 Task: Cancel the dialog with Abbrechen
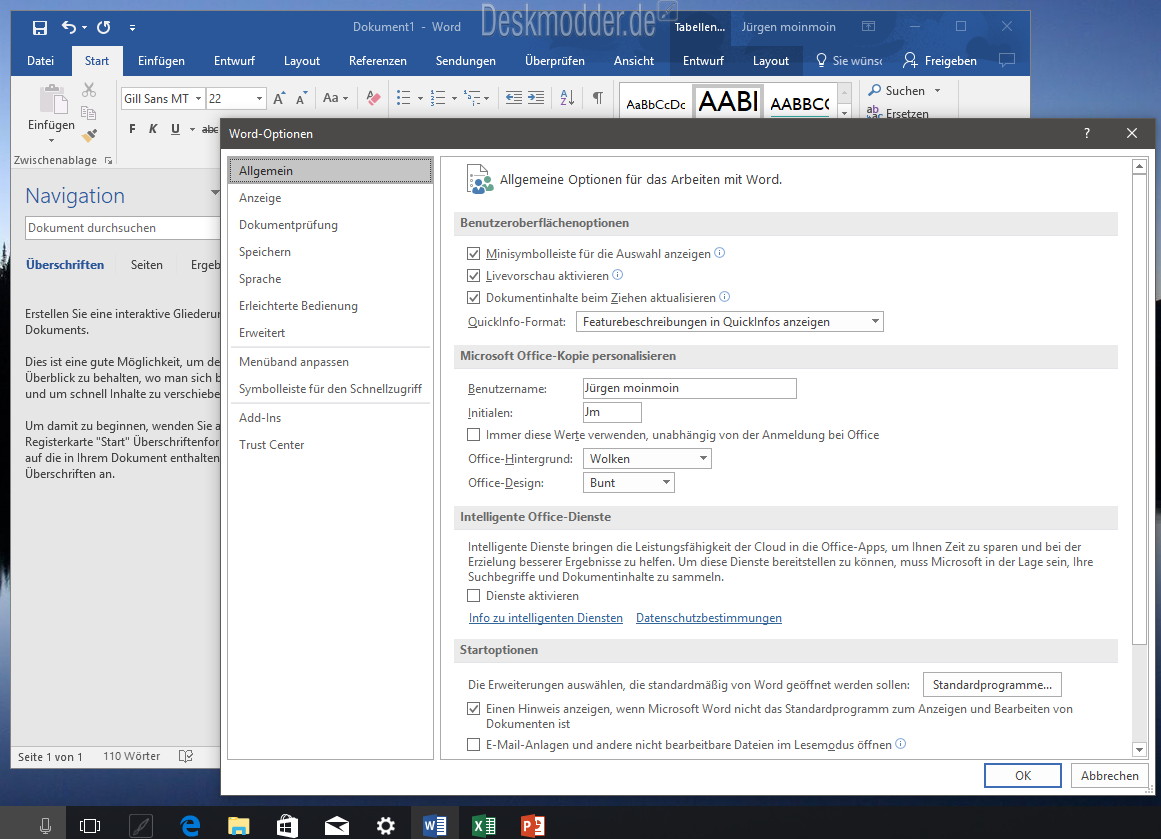tap(1109, 775)
